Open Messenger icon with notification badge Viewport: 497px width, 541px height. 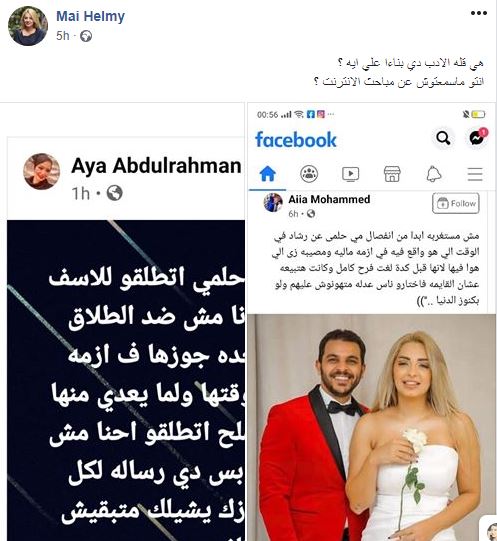click(477, 138)
